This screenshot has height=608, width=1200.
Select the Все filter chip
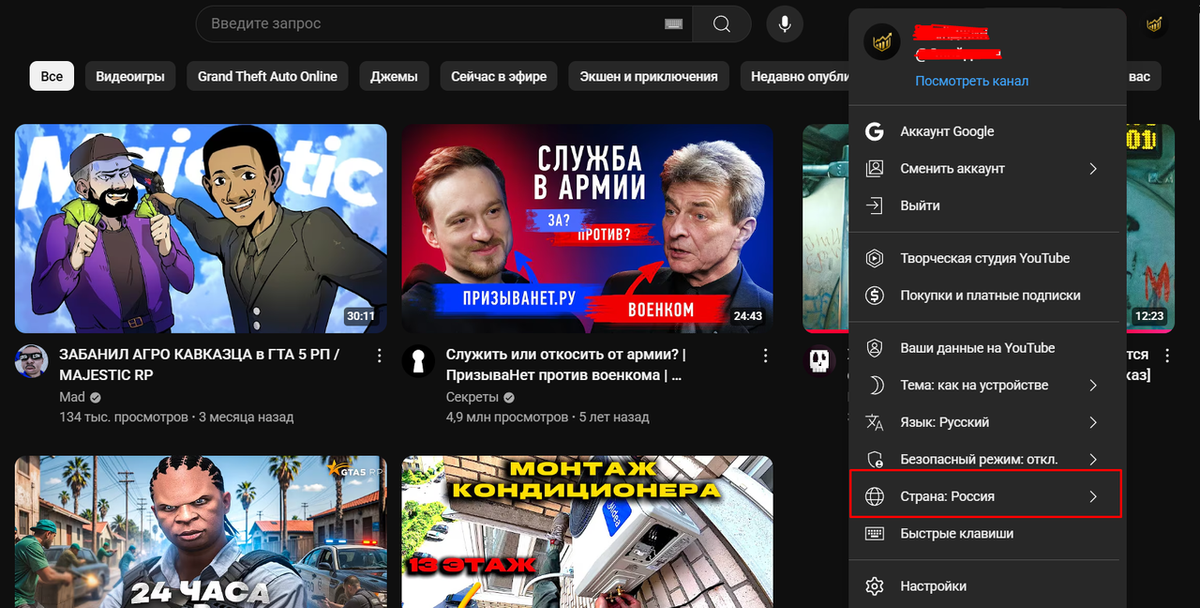pyautogui.click(x=52, y=76)
